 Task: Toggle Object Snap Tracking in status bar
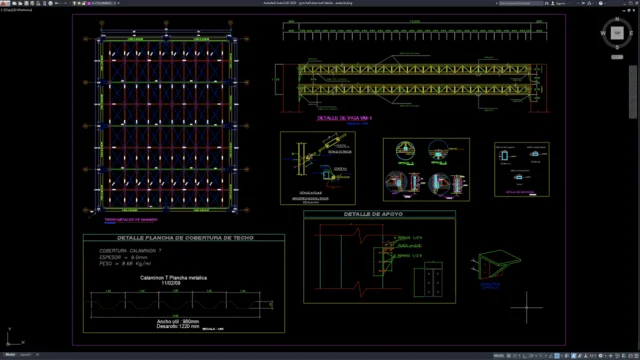[x=551, y=356]
